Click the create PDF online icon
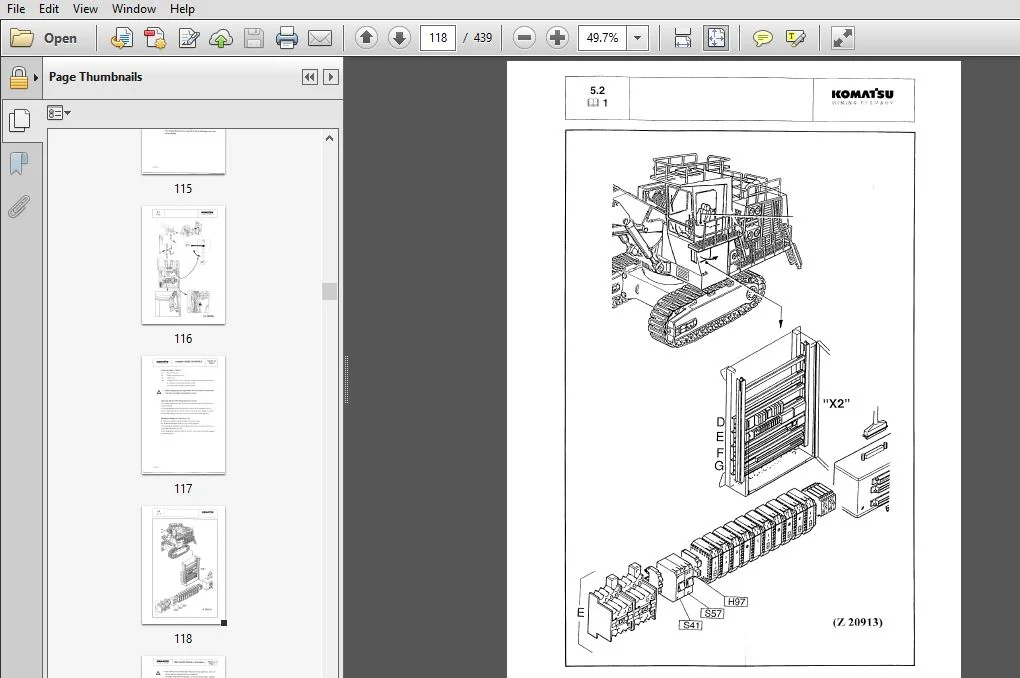 pyautogui.click(x=121, y=38)
